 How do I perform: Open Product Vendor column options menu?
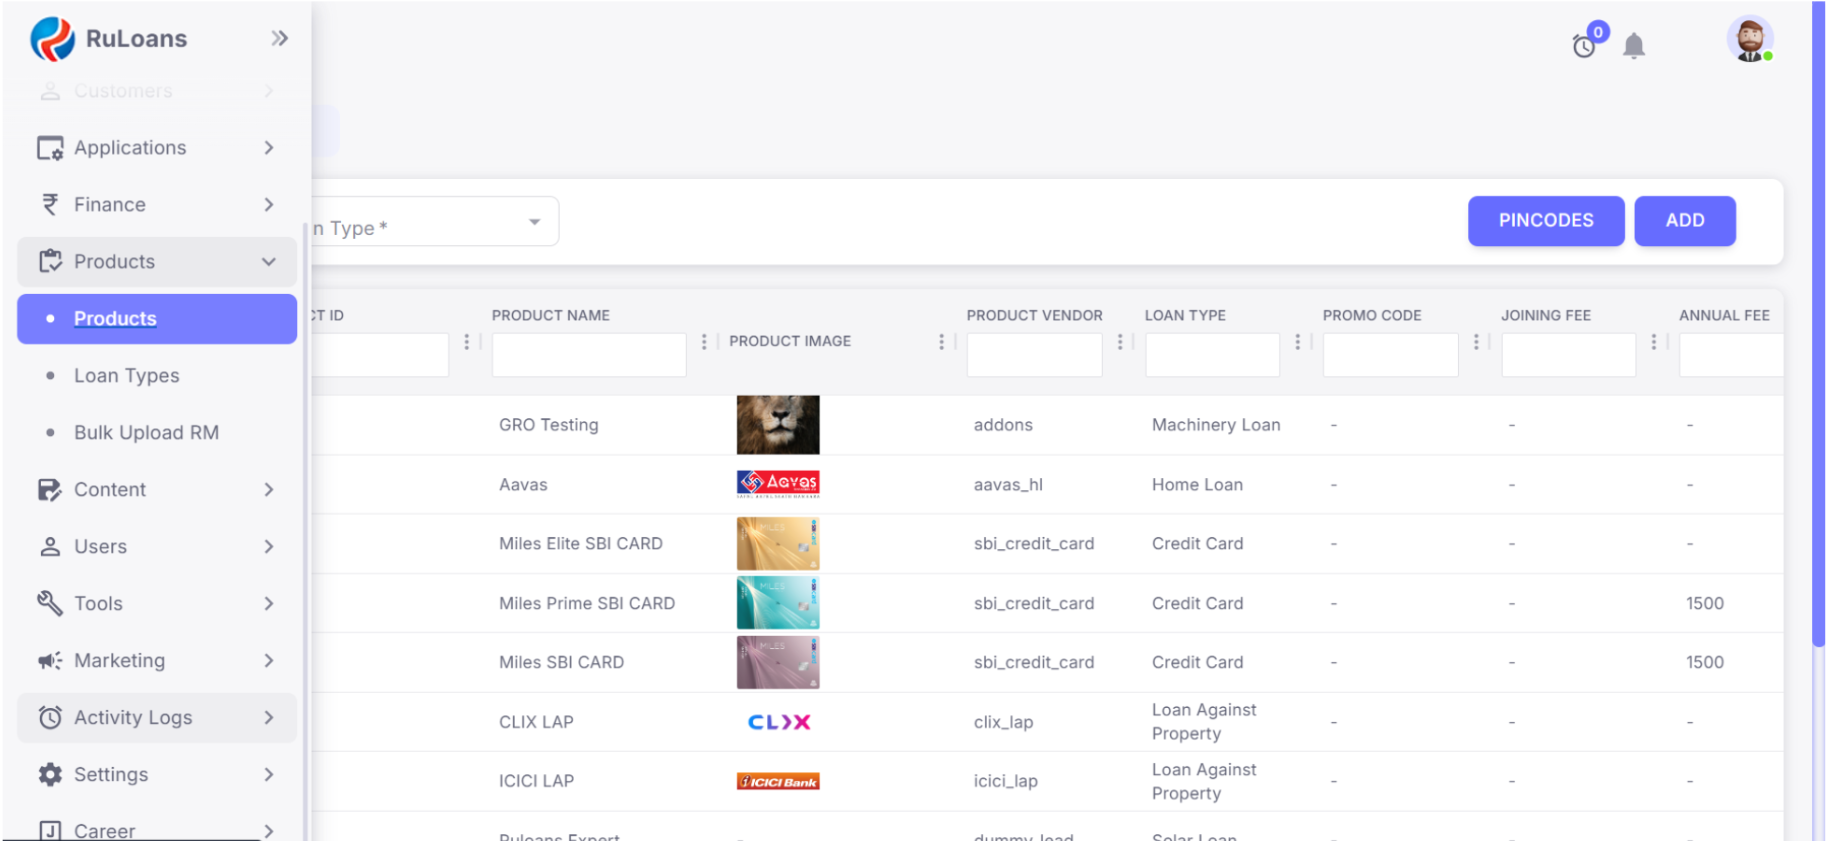pos(1120,342)
